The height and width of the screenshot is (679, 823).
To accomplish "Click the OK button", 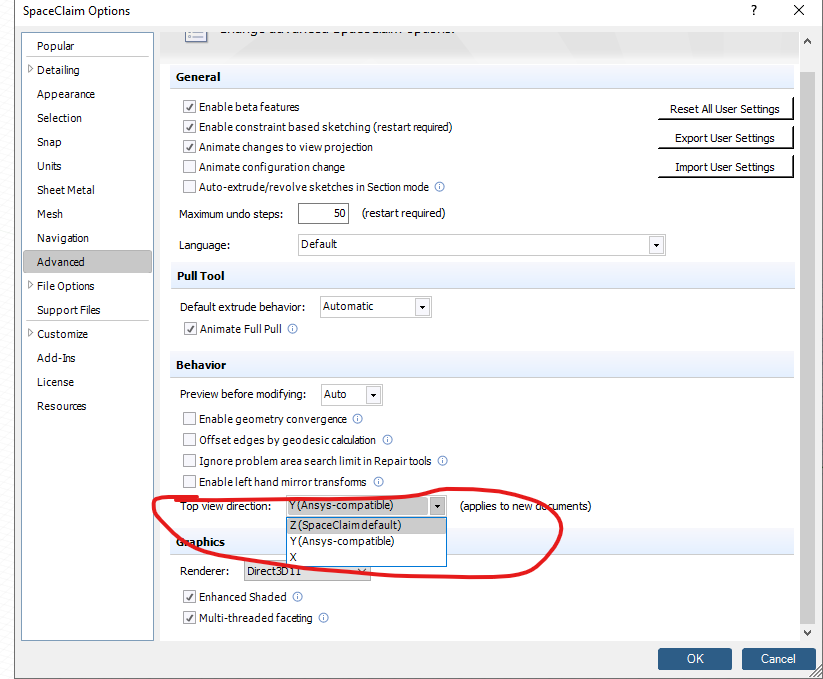I will [x=694, y=658].
